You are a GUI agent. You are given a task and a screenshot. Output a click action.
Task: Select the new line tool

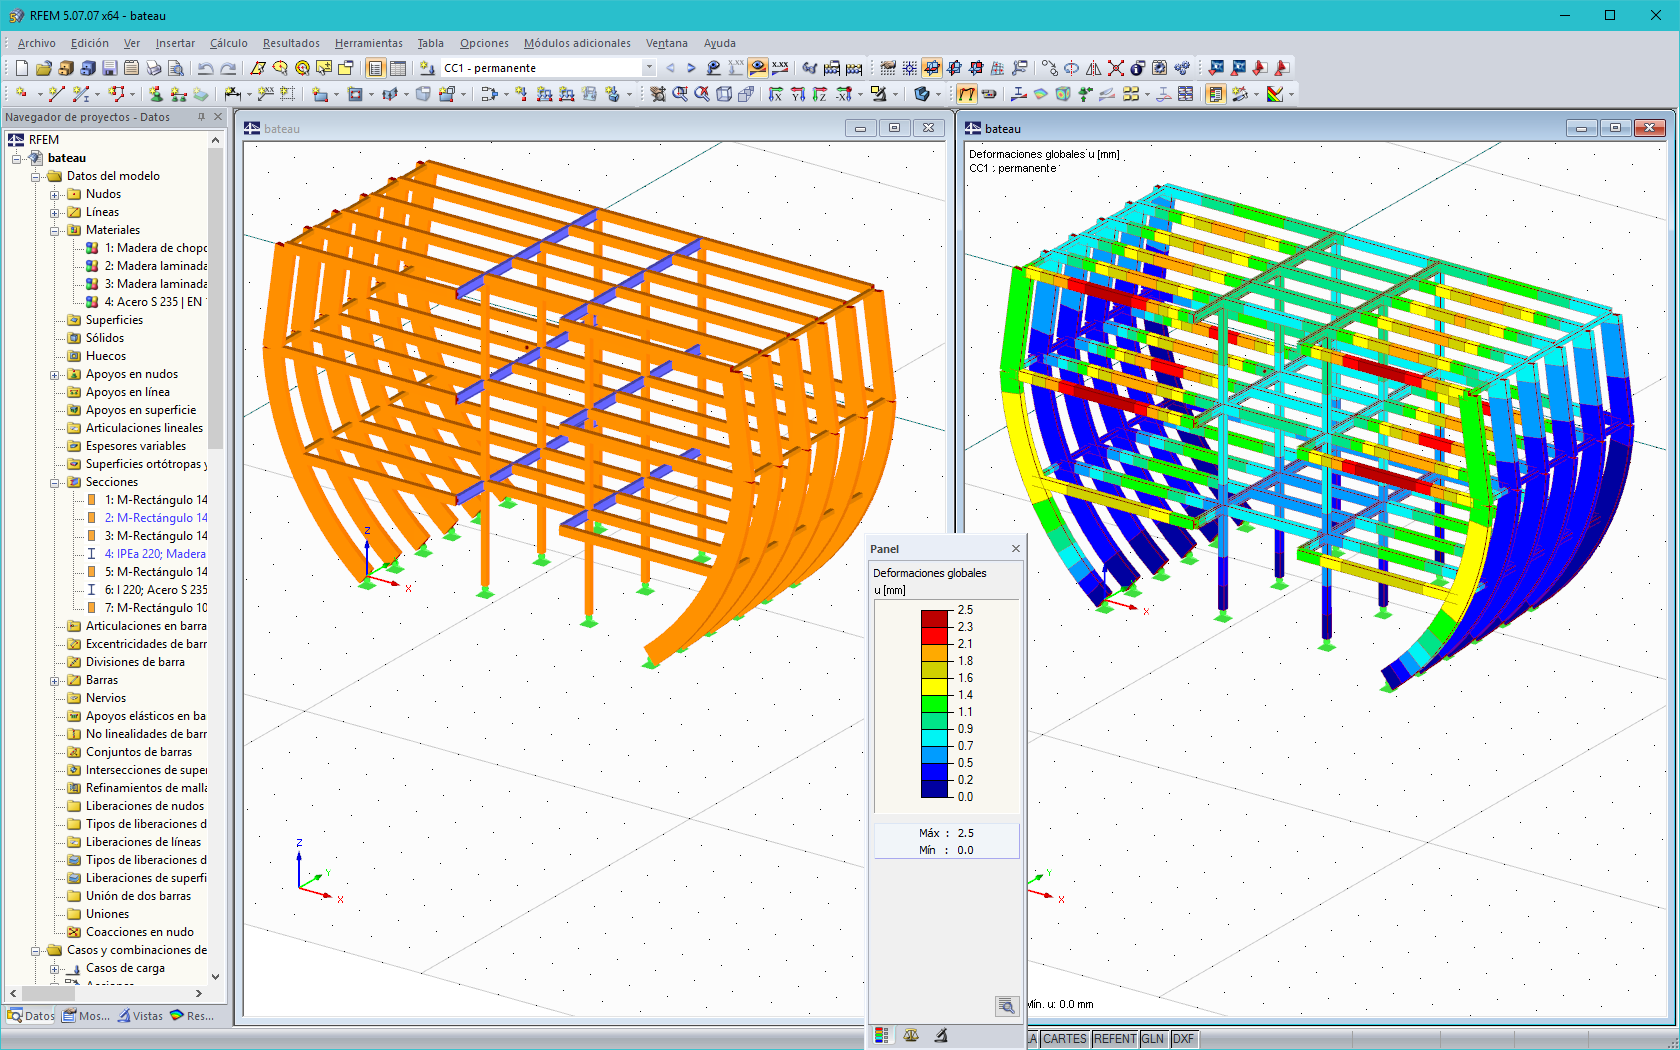(x=57, y=94)
